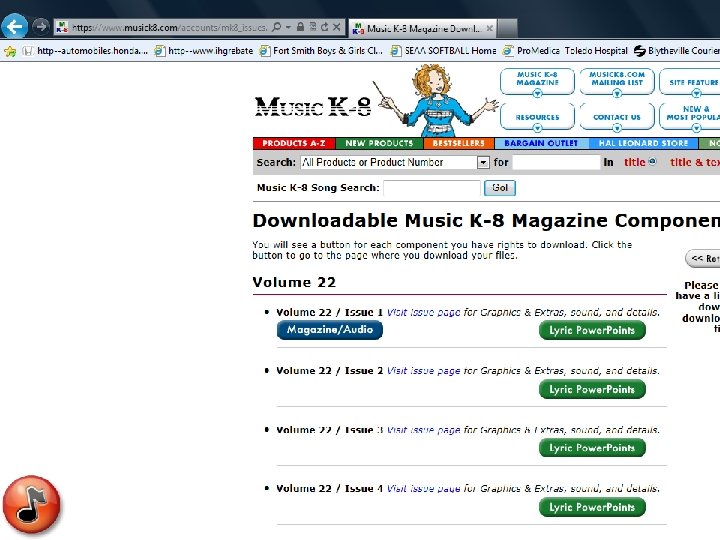Visit issue page for Volume 22 Issue 2
Screen dimensions: 720x540
click(x=423, y=371)
